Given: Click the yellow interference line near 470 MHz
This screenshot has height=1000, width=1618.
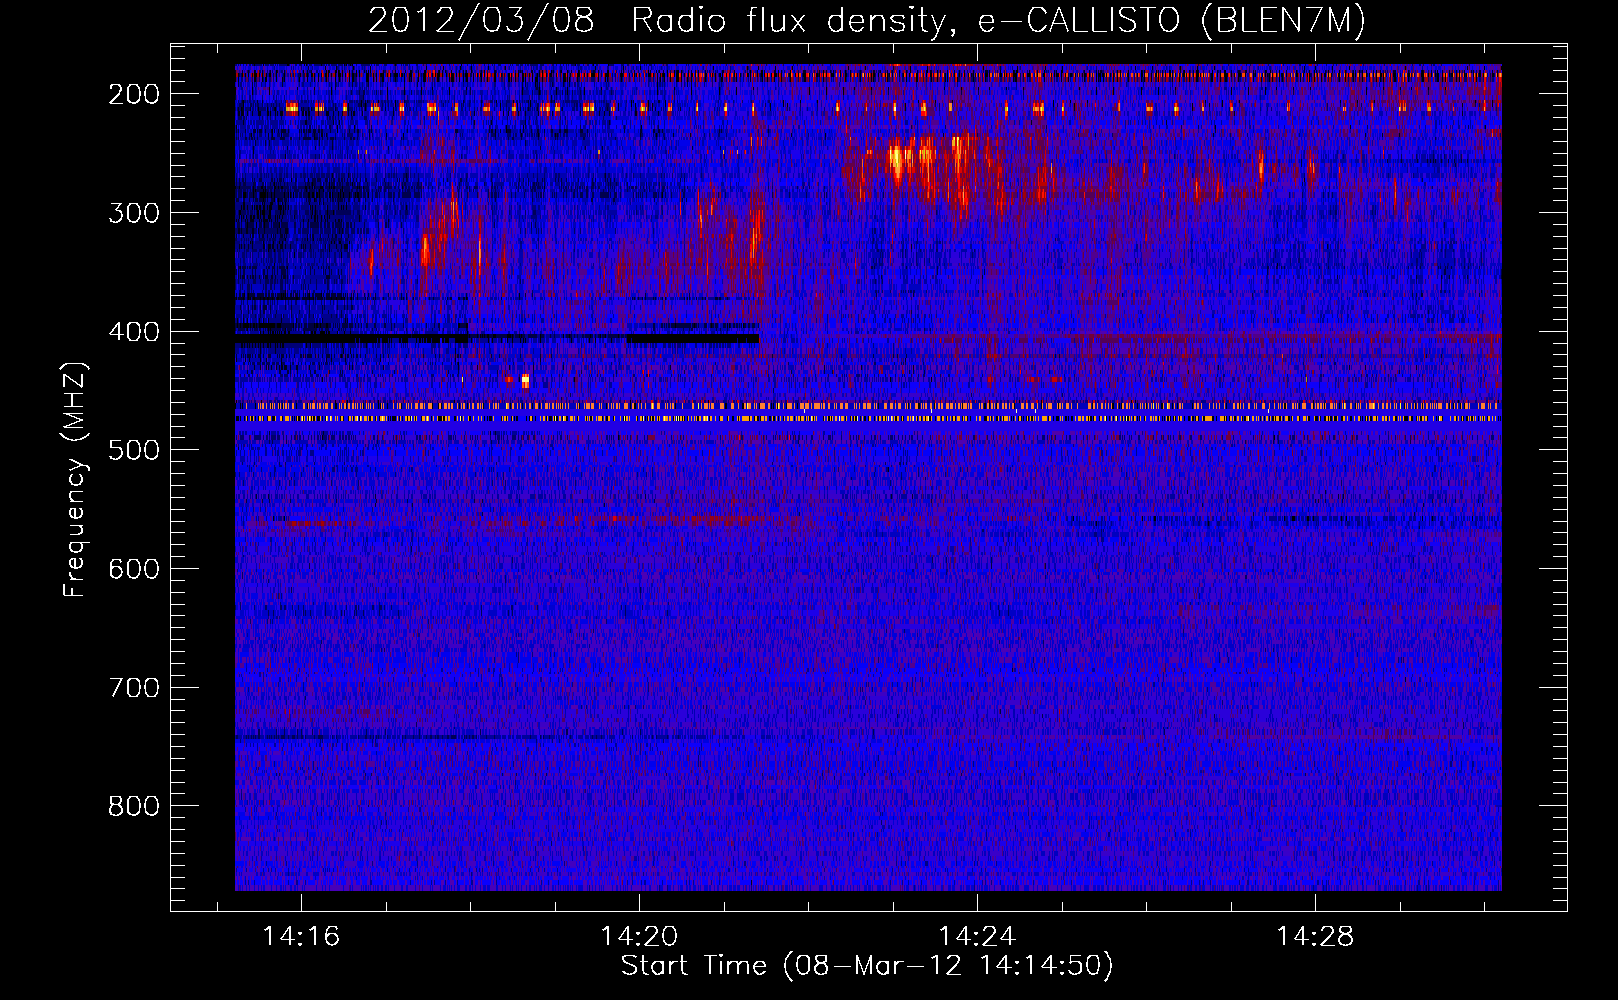Looking at the screenshot, I should (x=868, y=419).
